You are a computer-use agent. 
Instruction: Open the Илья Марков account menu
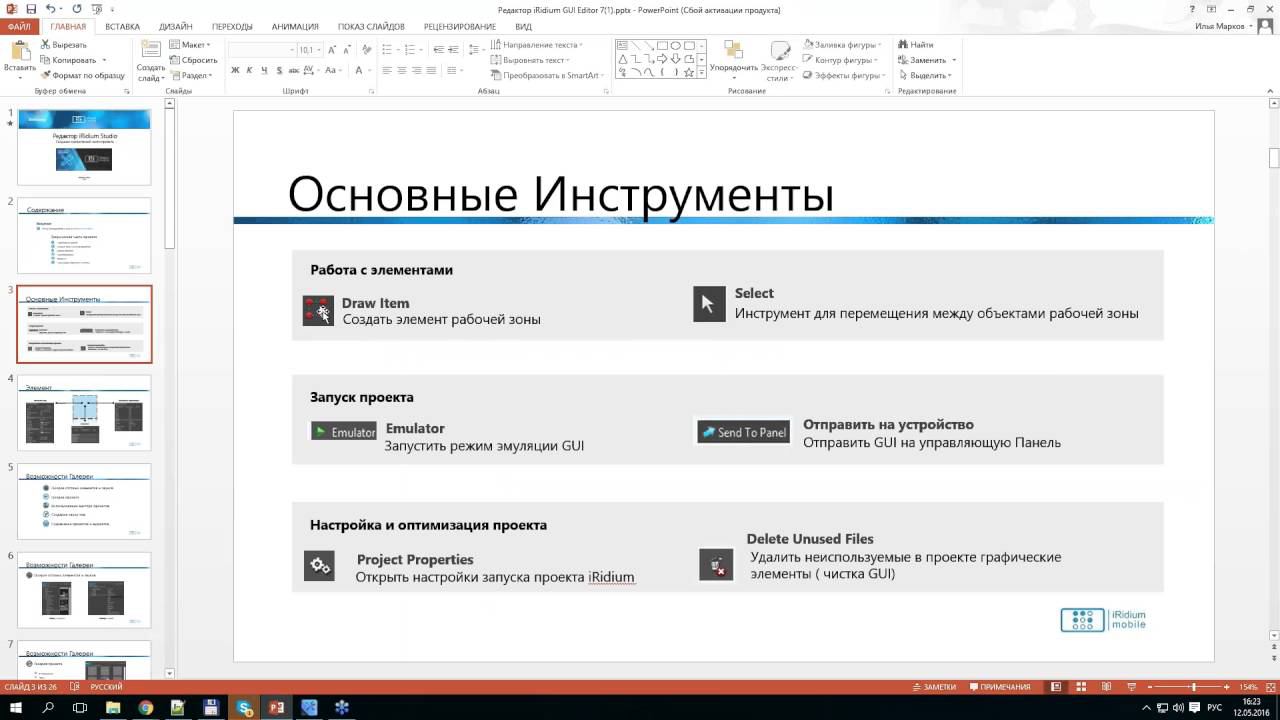coord(1223,26)
